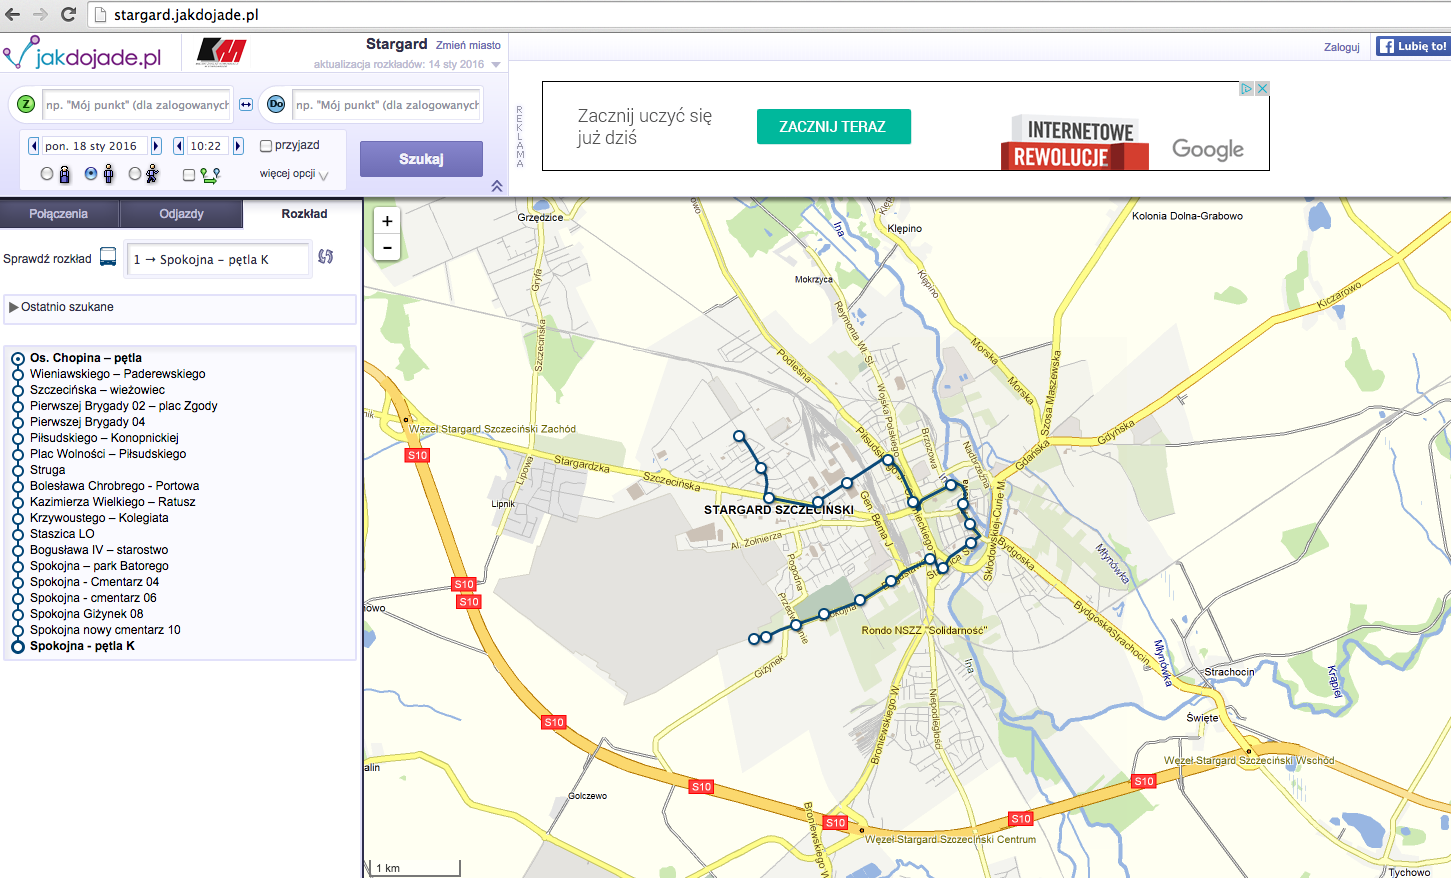This screenshot has width=1451, height=878.
Task: Reload the browser page
Action: [68, 14]
